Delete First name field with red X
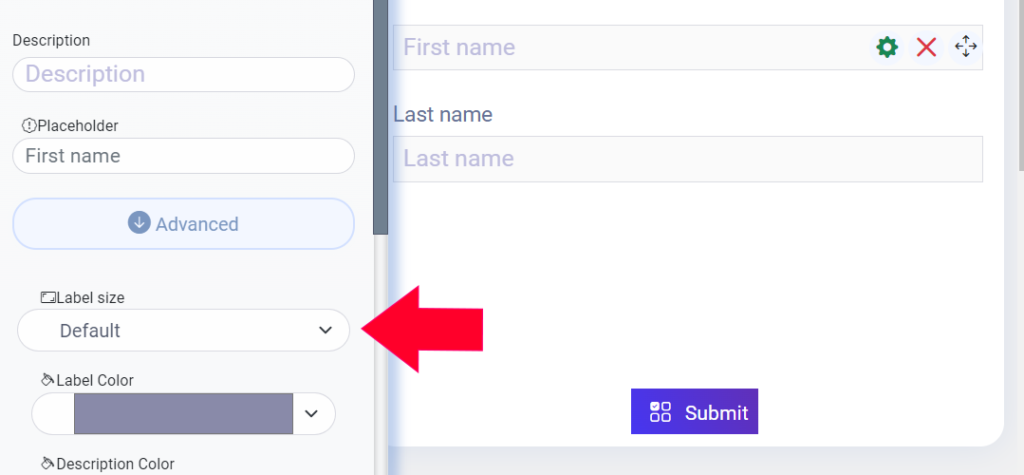 926,47
